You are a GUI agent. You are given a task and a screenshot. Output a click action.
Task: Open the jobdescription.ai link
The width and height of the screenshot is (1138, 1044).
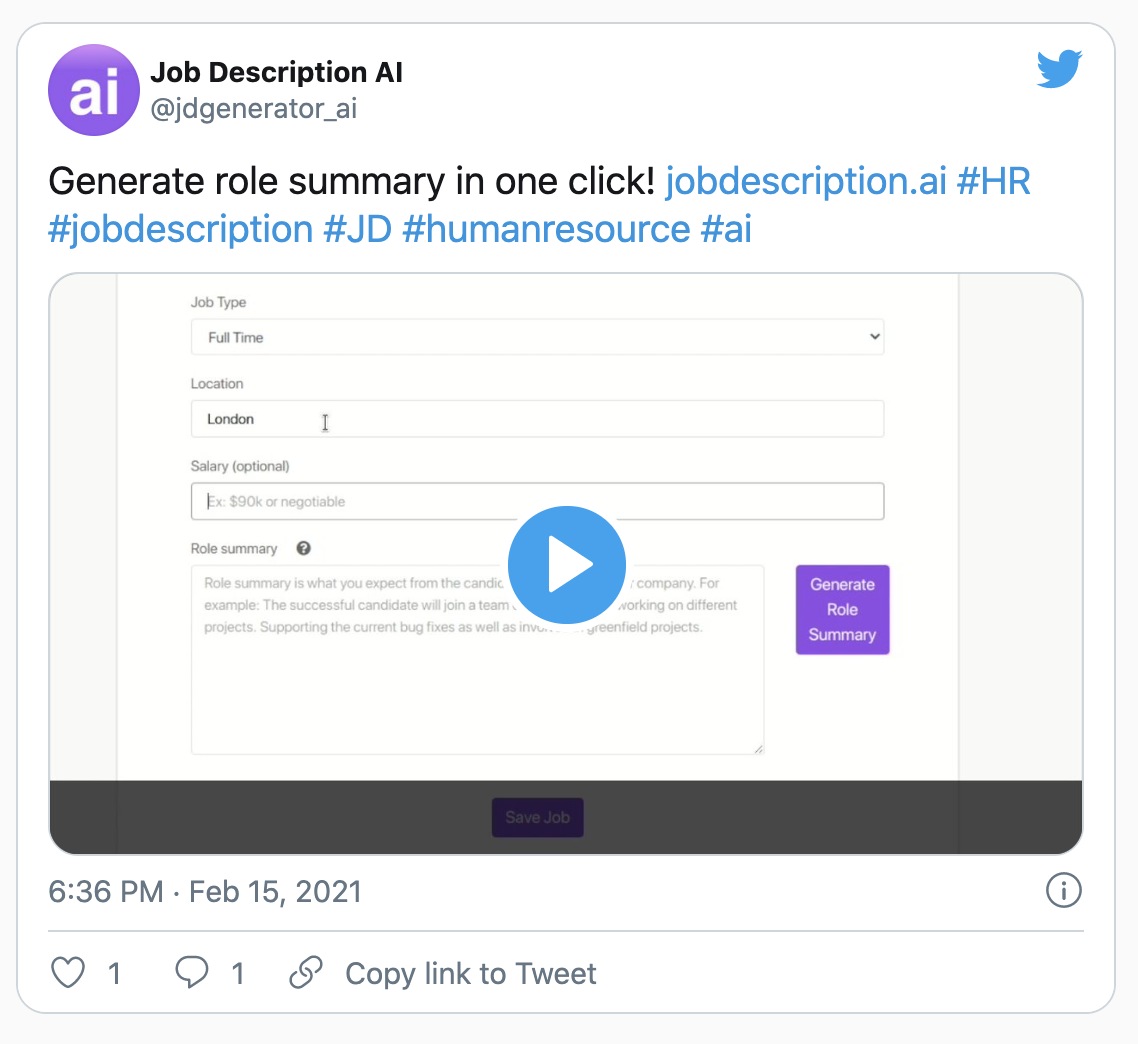(805, 182)
